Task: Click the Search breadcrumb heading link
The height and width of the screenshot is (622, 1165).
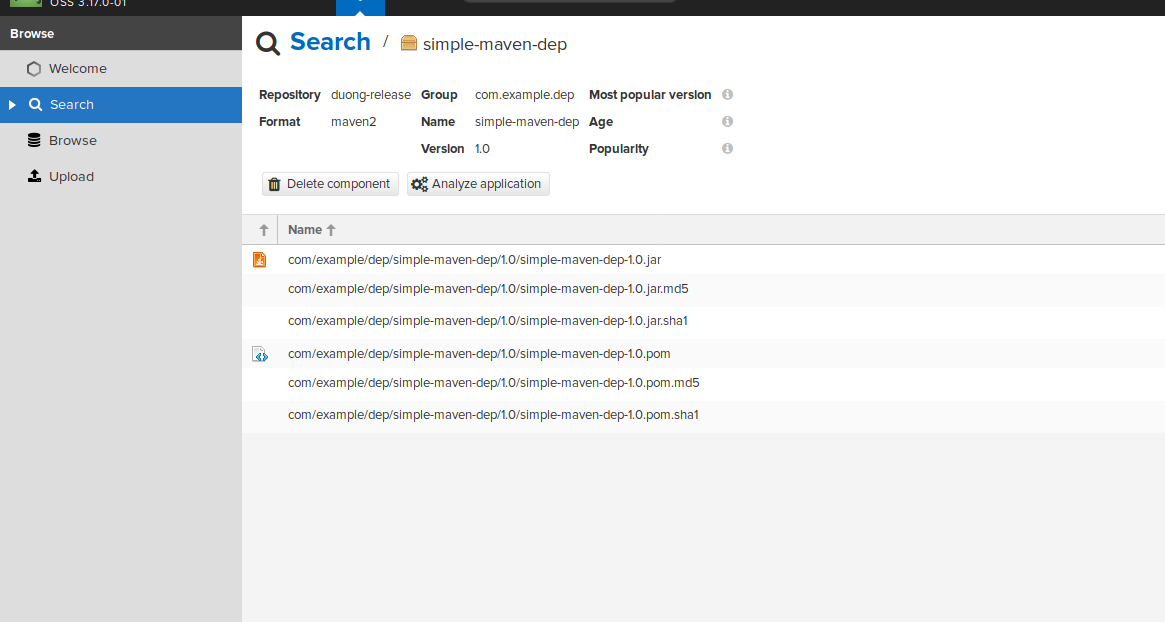Action: pos(330,42)
